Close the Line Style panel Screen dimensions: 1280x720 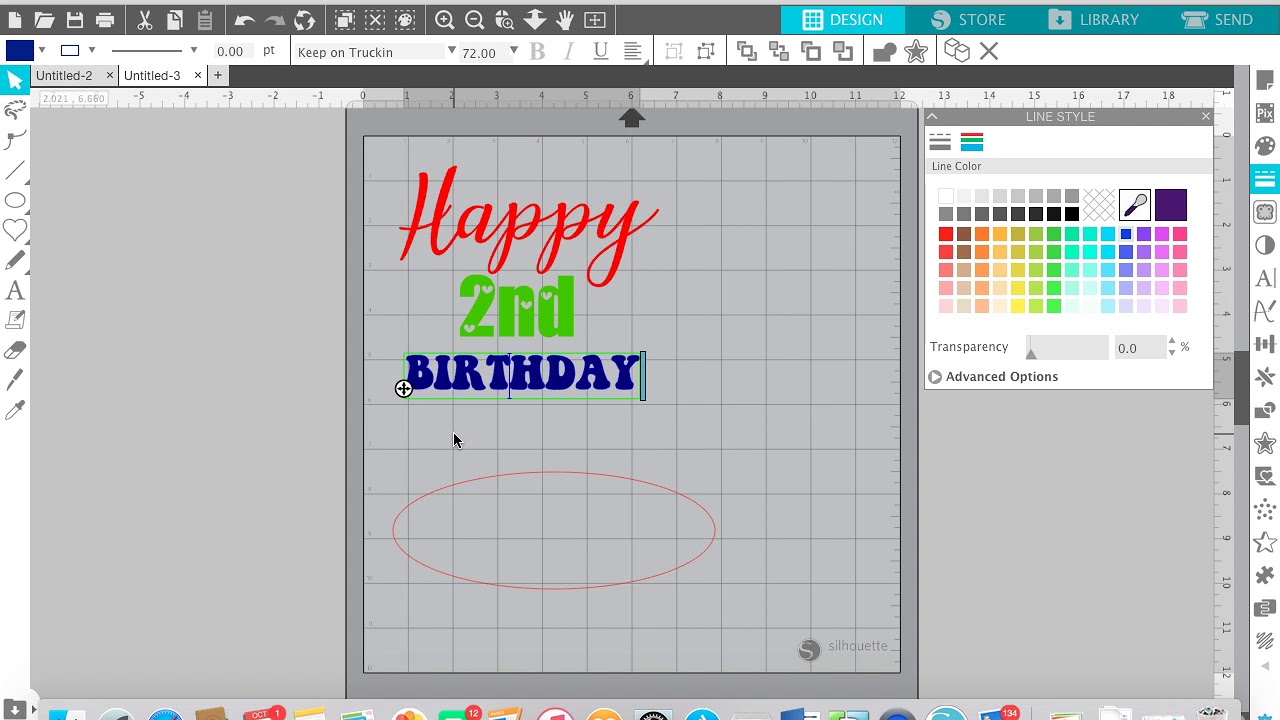tap(1205, 117)
